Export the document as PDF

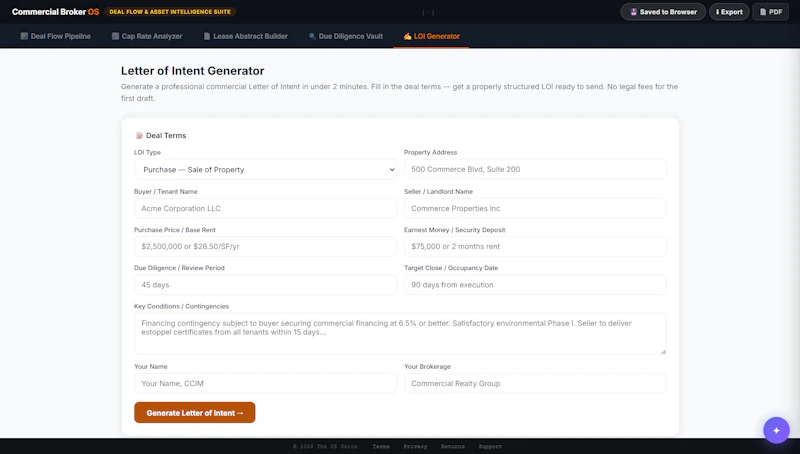click(x=770, y=12)
